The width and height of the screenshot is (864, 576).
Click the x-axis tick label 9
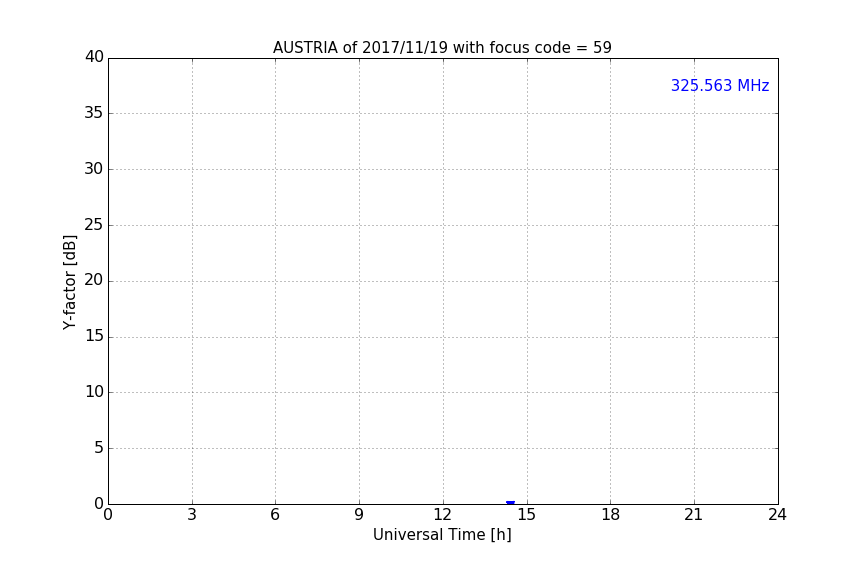[x=359, y=515]
